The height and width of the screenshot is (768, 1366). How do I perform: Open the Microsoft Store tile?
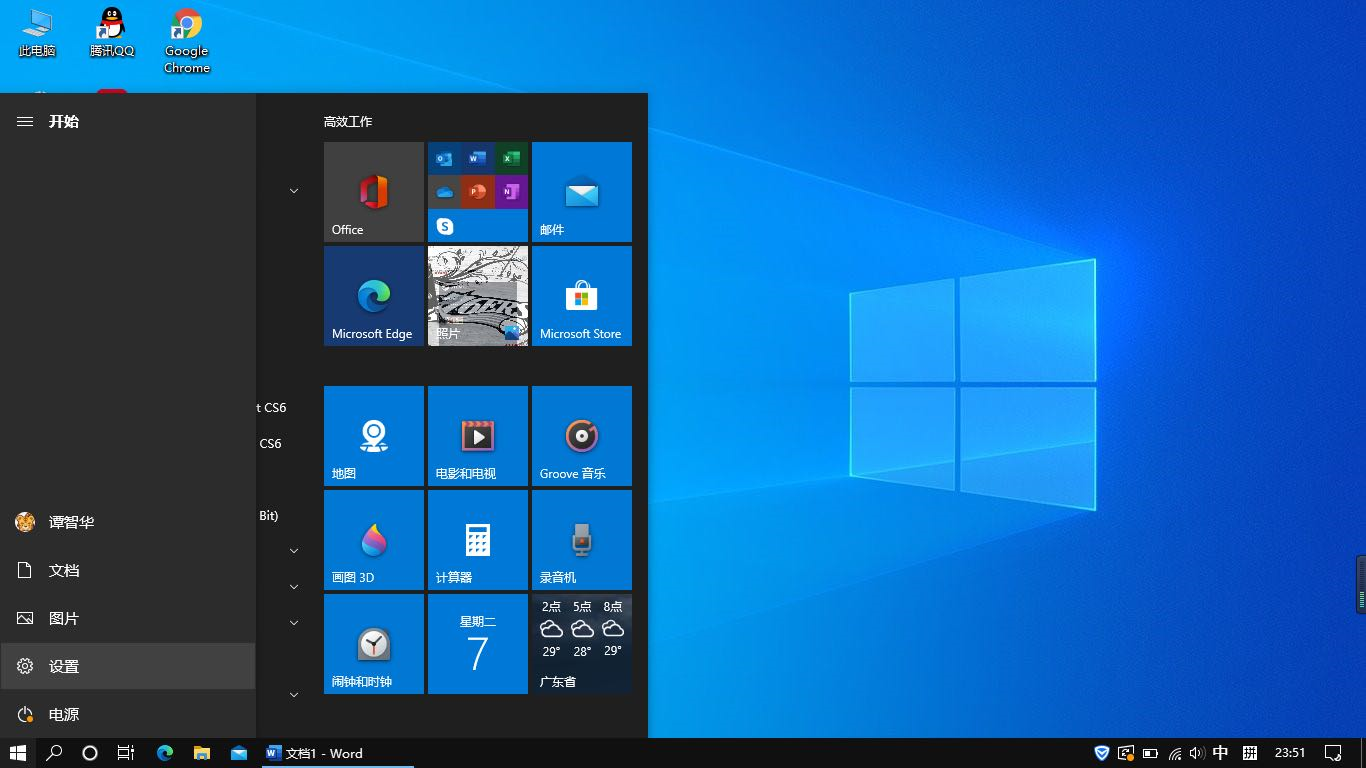[582, 296]
